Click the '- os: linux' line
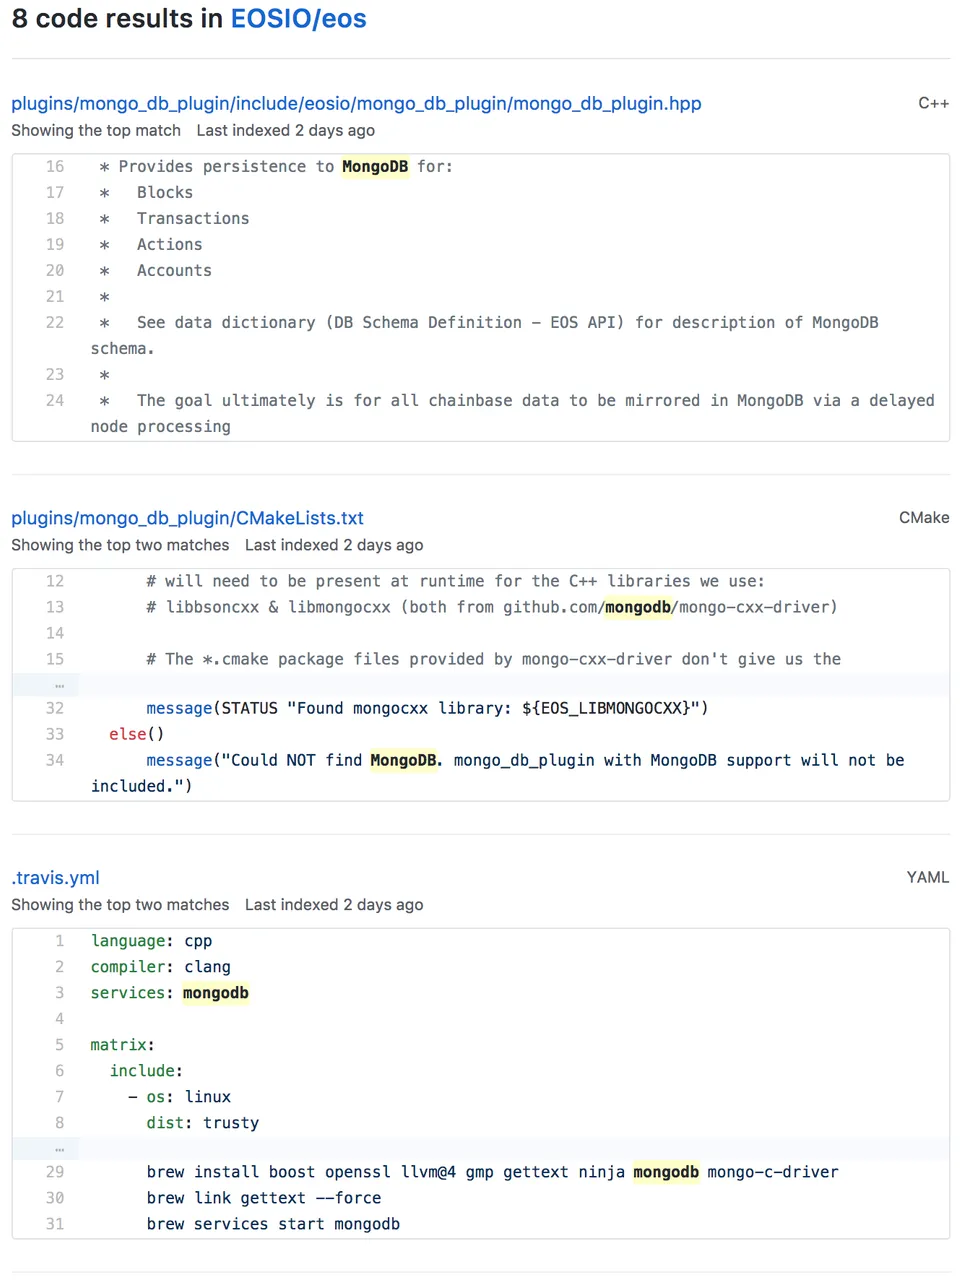The width and height of the screenshot is (962, 1280). [179, 1097]
